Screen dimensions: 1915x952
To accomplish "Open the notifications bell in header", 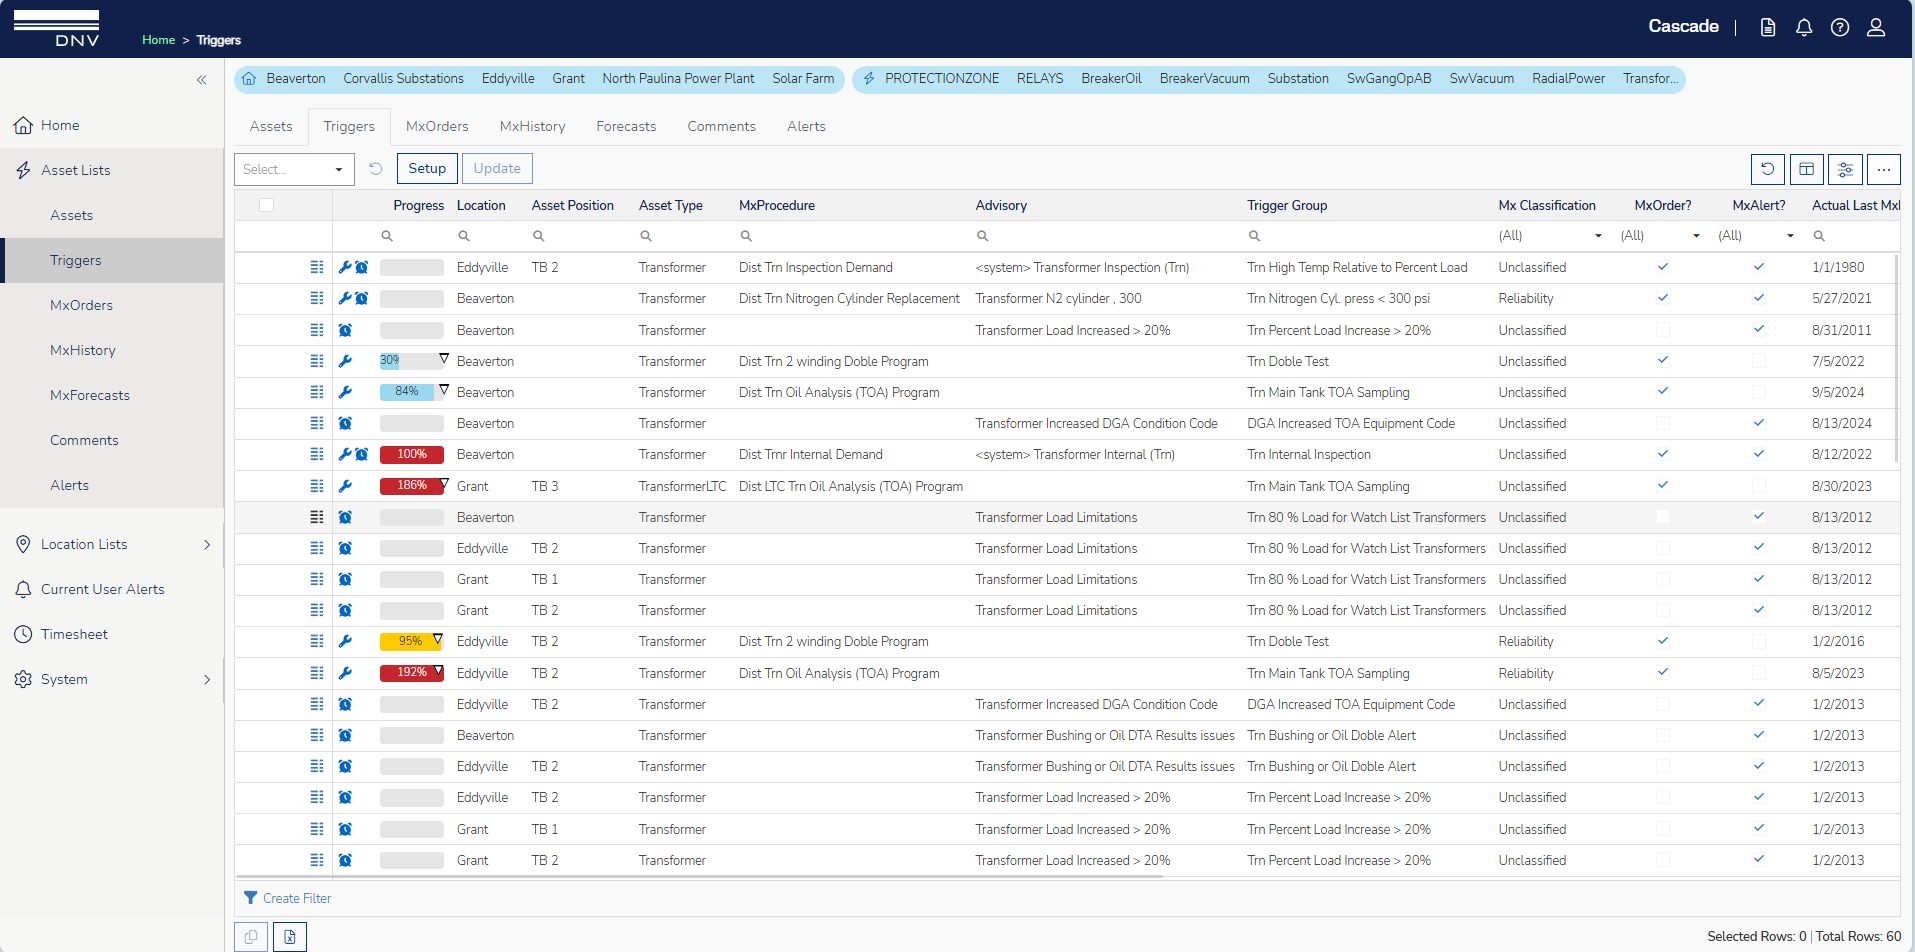I will click(x=1803, y=28).
